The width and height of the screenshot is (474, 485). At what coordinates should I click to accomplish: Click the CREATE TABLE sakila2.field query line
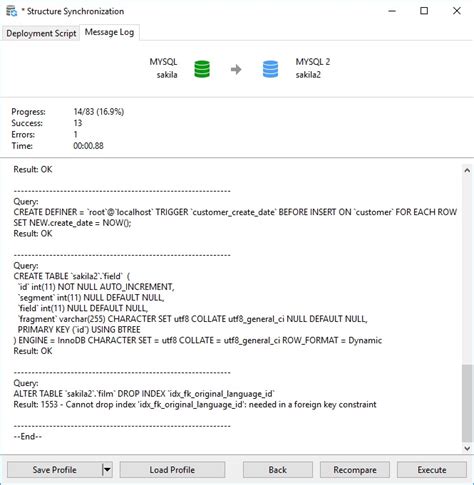tap(72, 276)
